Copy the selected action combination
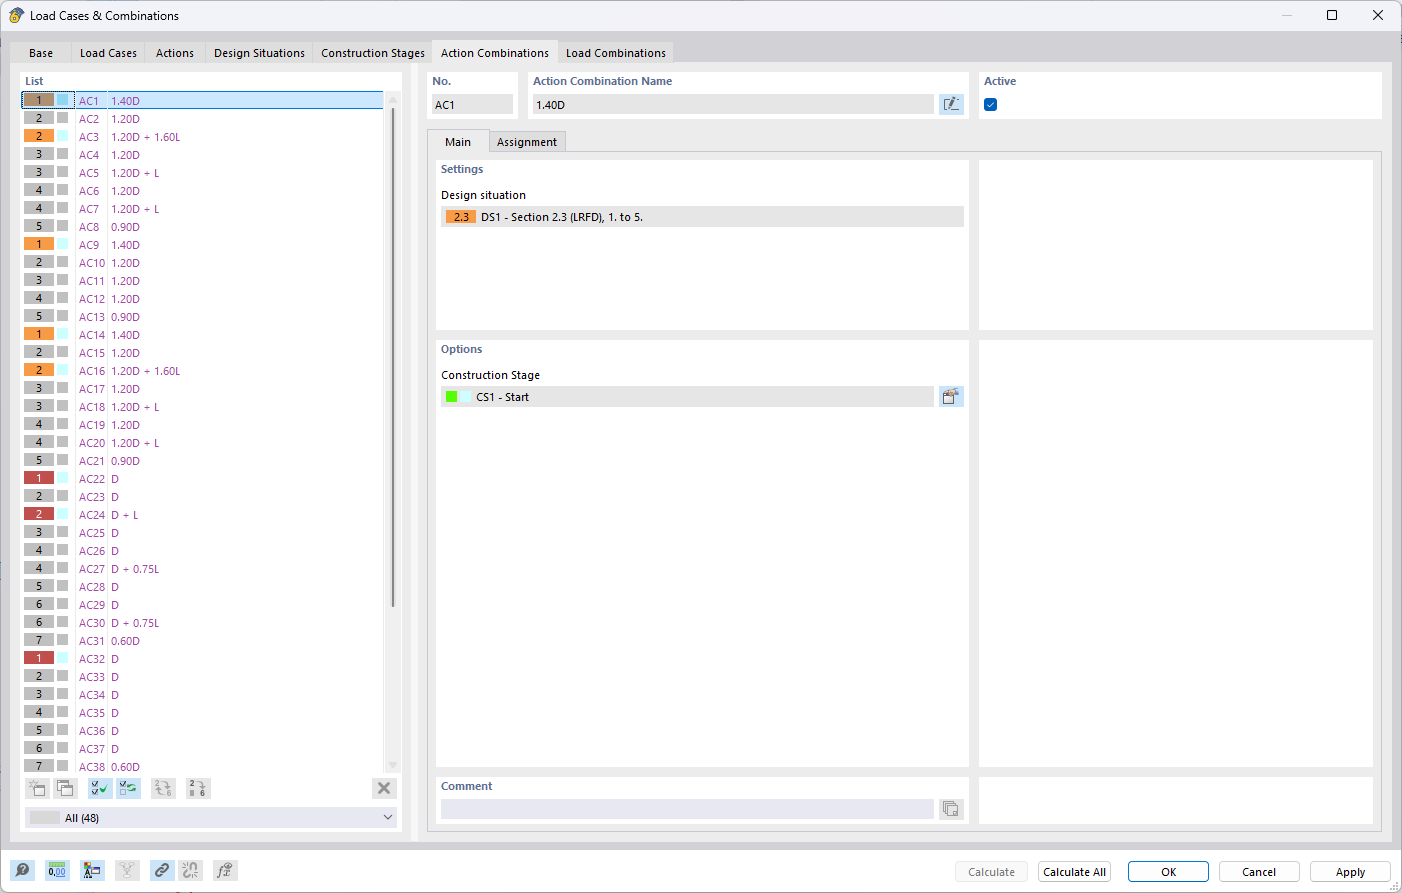 (x=66, y=788)
